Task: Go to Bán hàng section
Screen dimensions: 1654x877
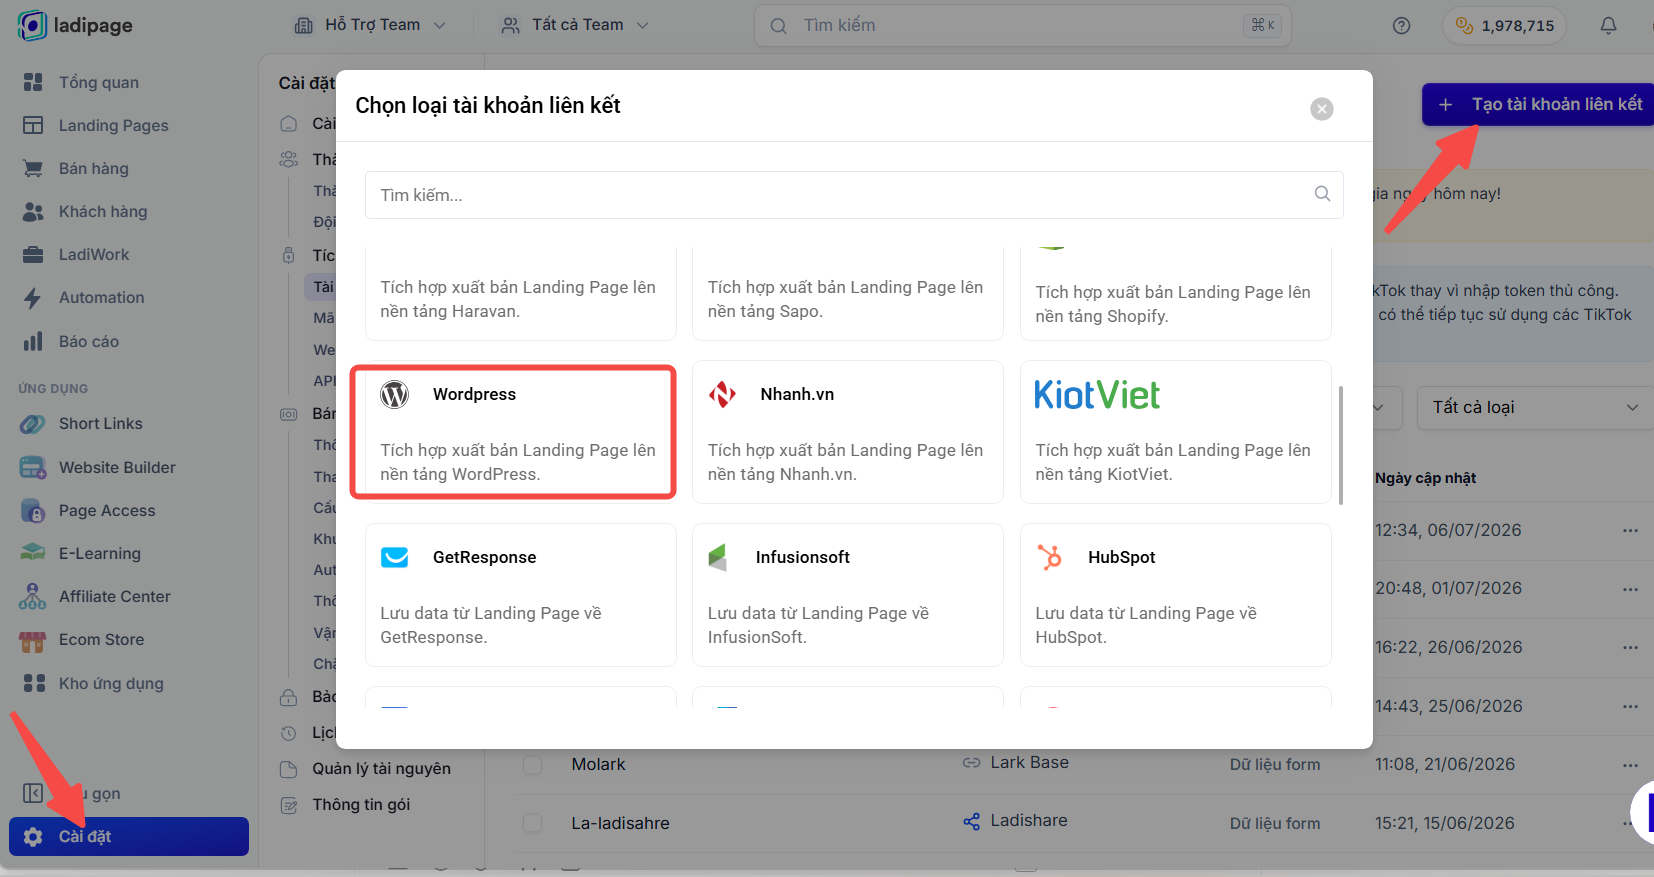Action: (x=93, y=168)
